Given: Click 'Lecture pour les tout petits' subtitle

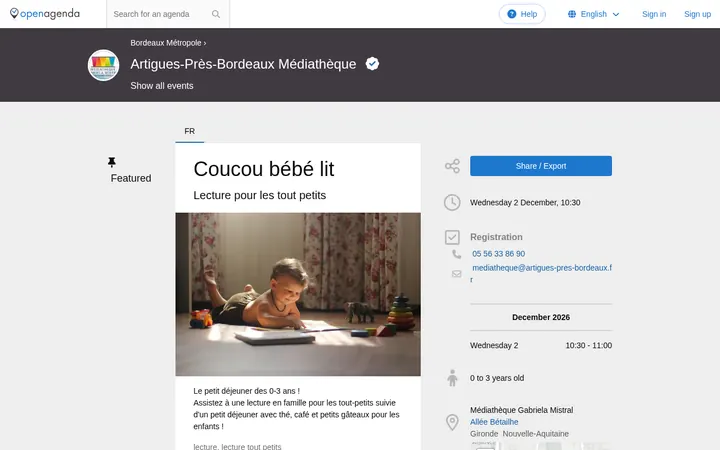Looking at the screenshot, I should pos(260,195).
